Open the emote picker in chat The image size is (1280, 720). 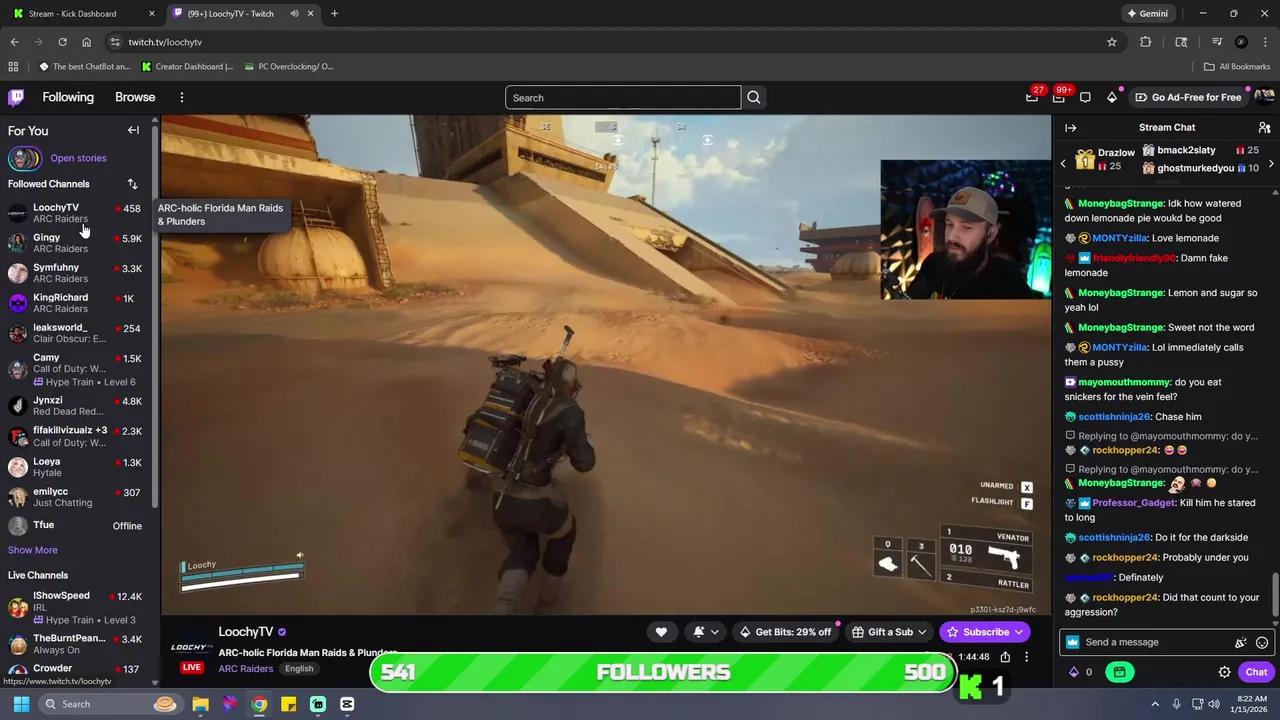[x=1262, y=643]
